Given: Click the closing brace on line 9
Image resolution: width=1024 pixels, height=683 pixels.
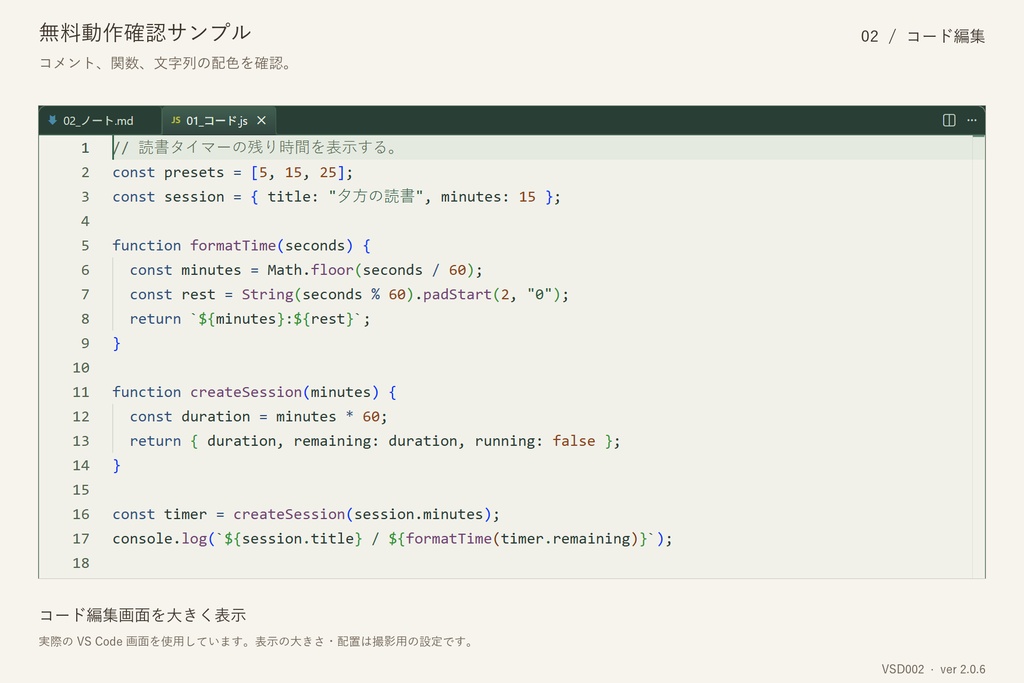Looking at the screenshot, I should pyautogui.click(x=117, y=343).
